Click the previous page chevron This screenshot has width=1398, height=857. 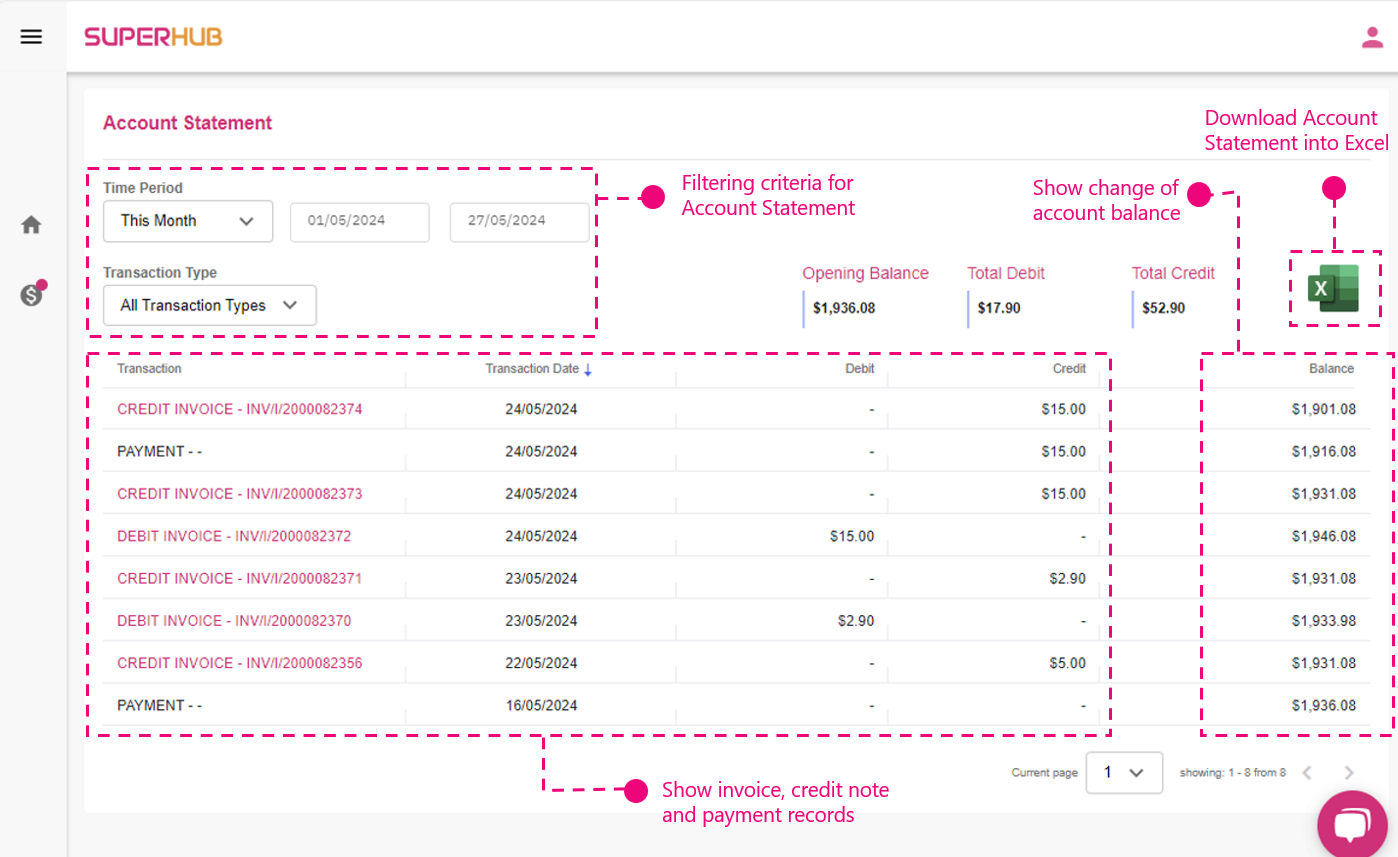point(1308,772)
